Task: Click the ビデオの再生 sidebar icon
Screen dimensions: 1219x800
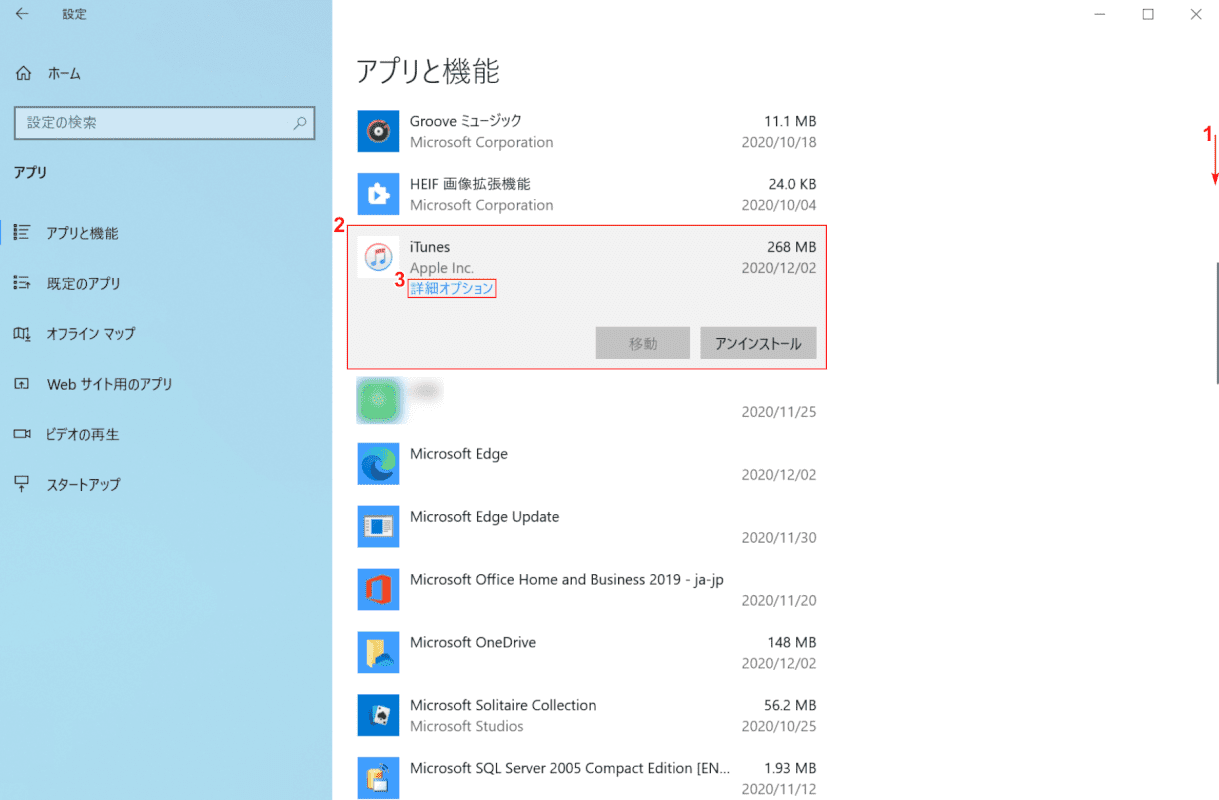Action: [22, 434]
